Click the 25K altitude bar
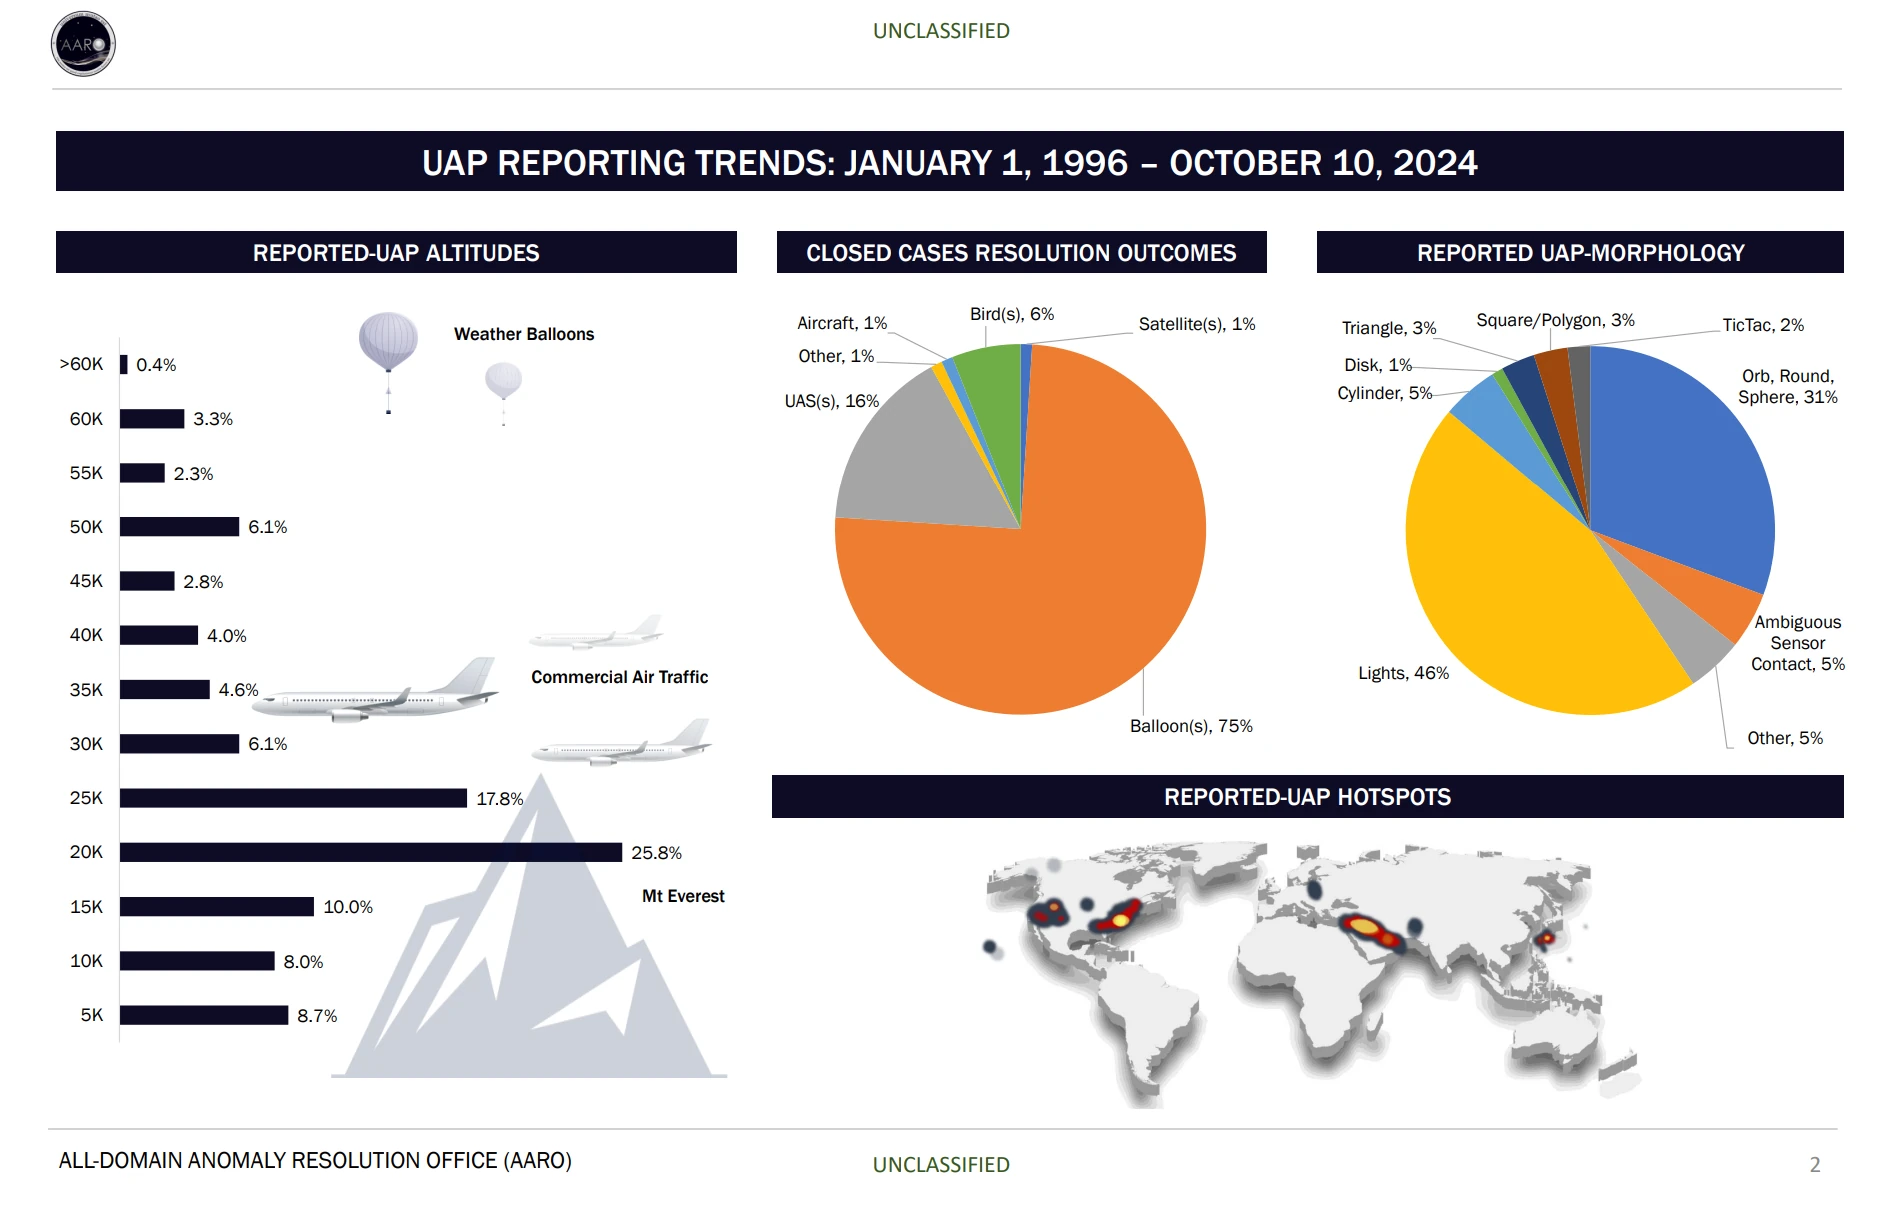This screenshot has width=1884, height=1219. pos(293,798)
